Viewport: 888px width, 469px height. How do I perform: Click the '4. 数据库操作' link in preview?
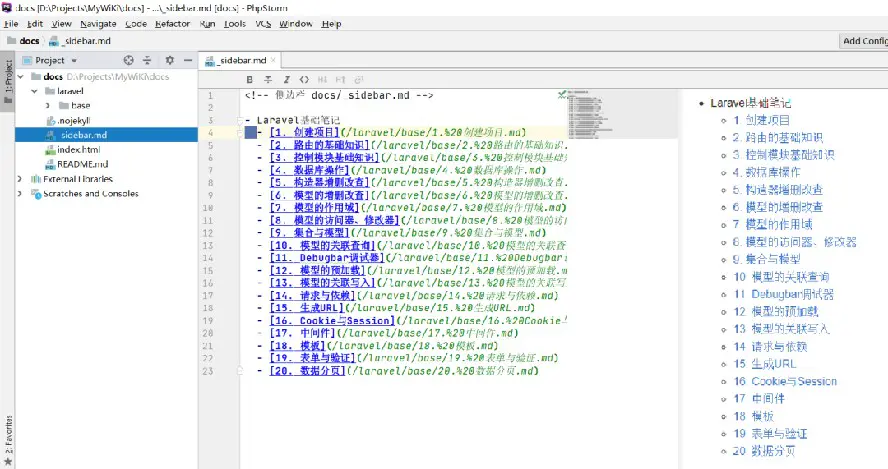[766, 172]
